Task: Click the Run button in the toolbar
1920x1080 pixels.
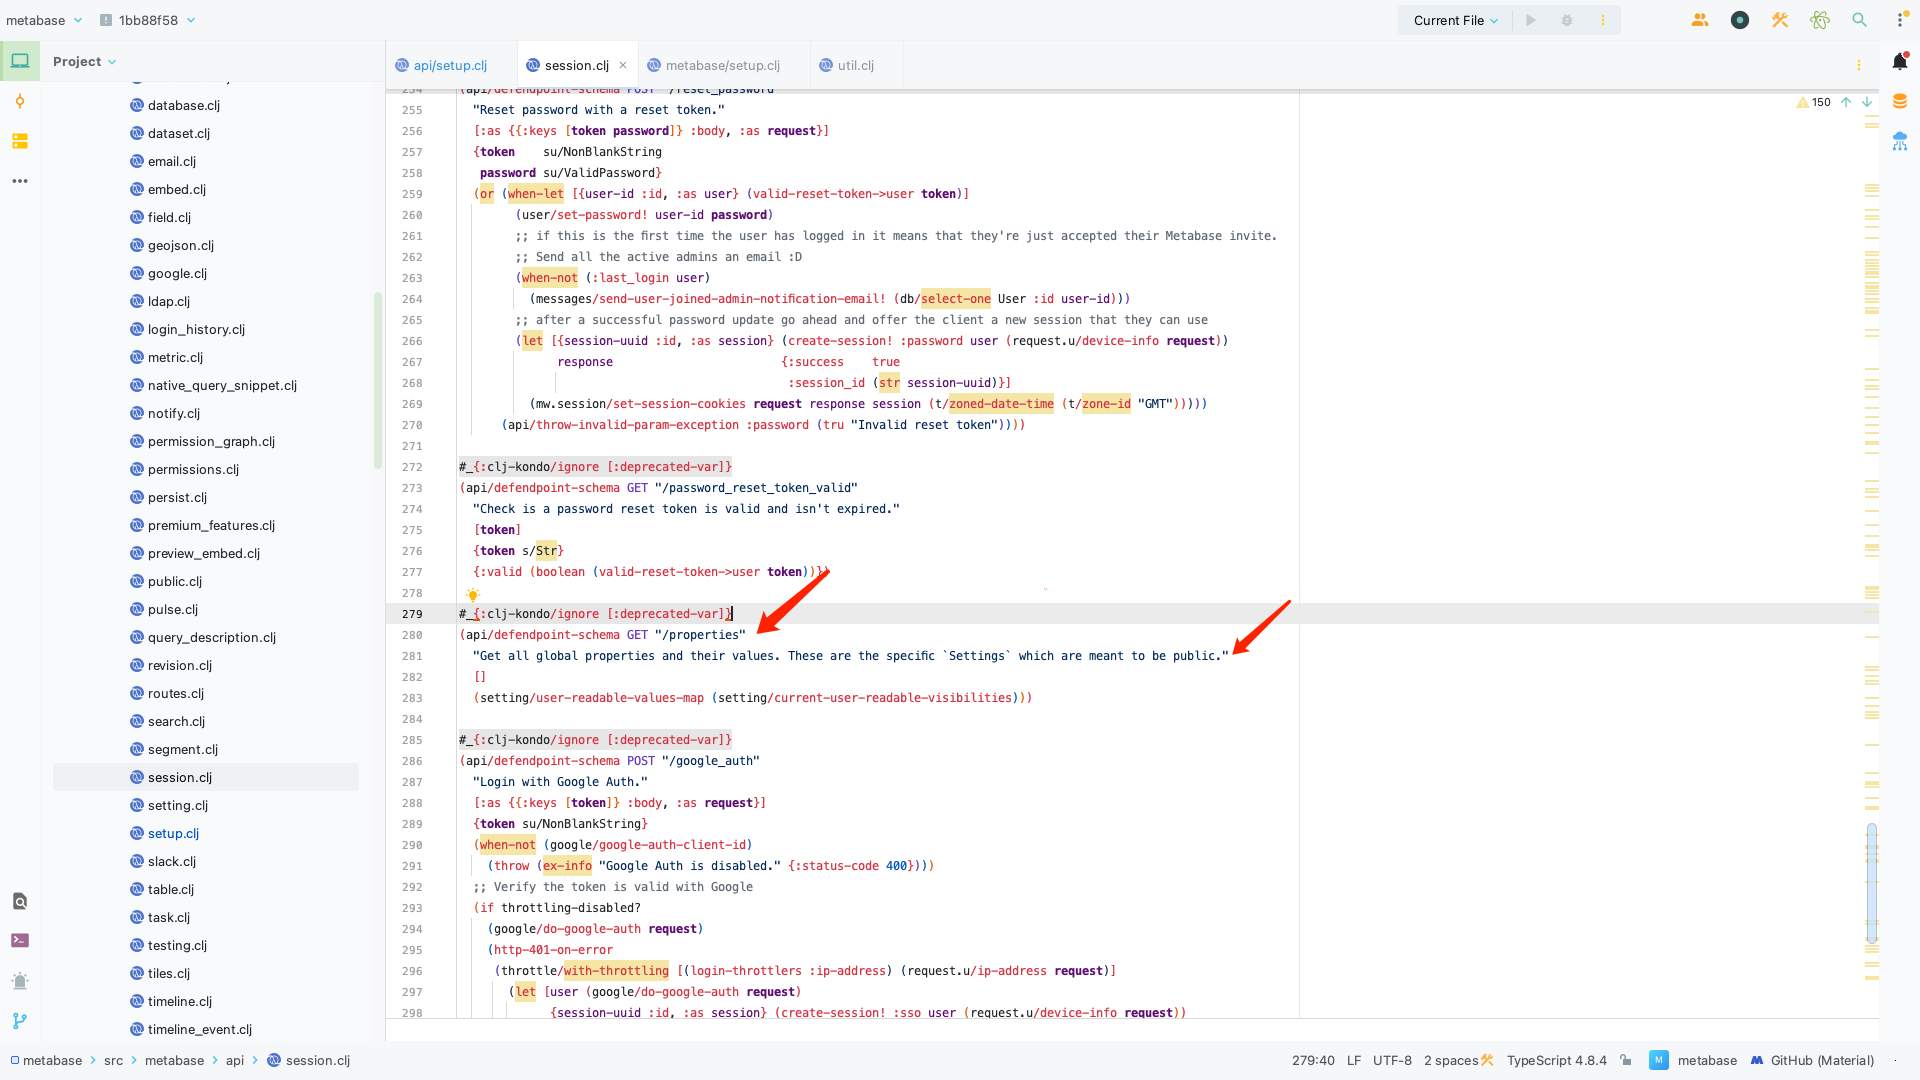Action: pos(1530,20)
